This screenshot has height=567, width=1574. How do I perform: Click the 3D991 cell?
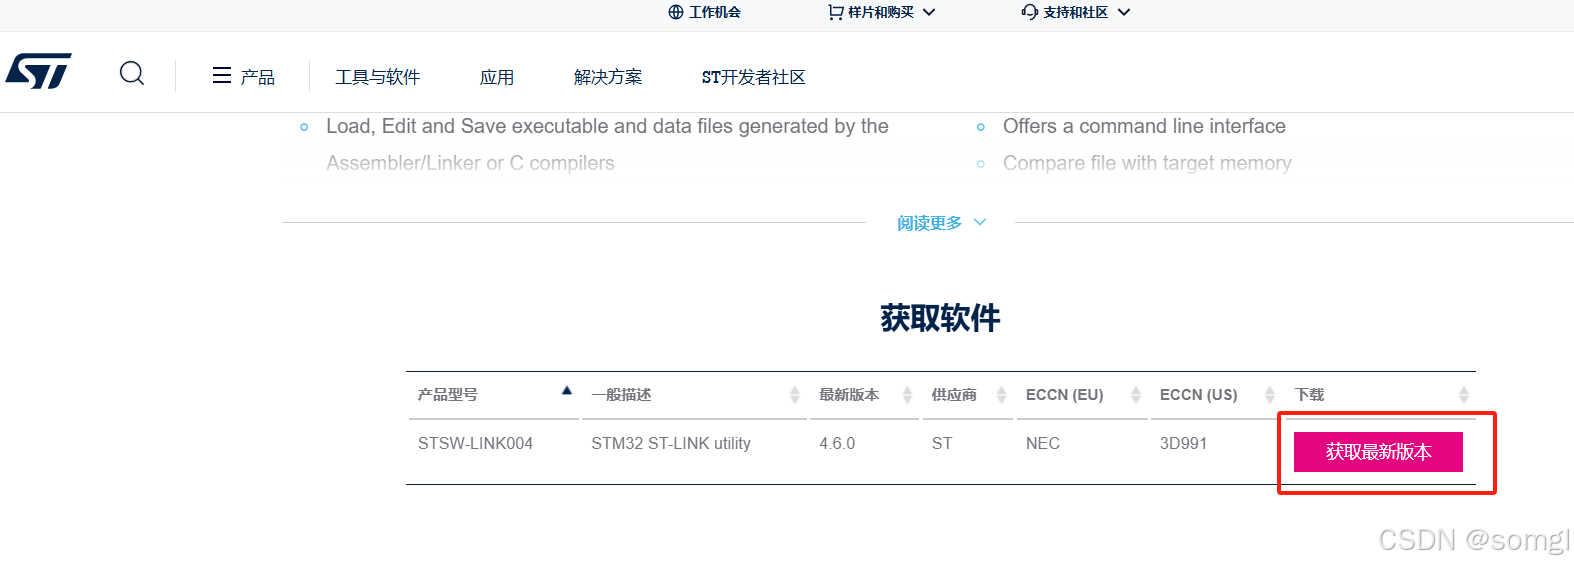pos(1183,443)
